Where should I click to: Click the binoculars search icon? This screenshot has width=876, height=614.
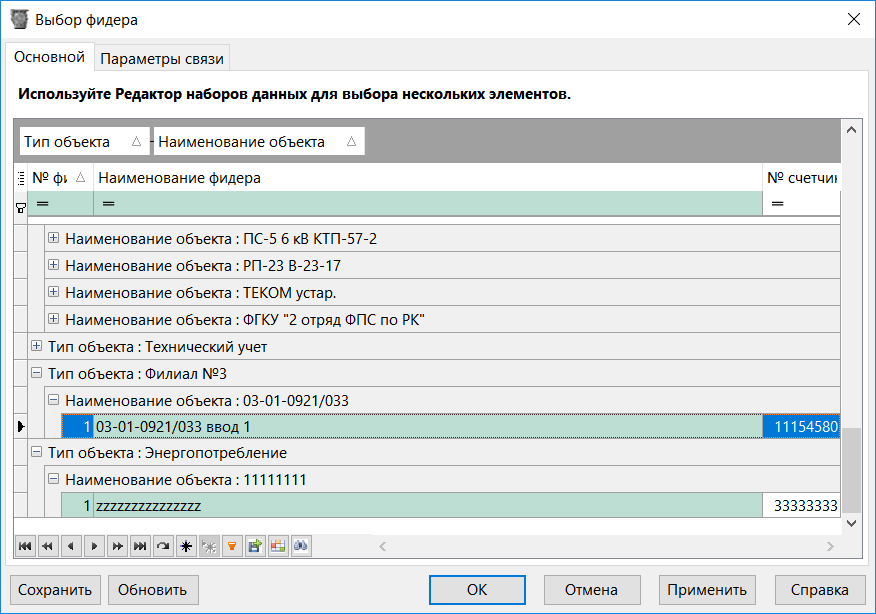pos(301,546)
